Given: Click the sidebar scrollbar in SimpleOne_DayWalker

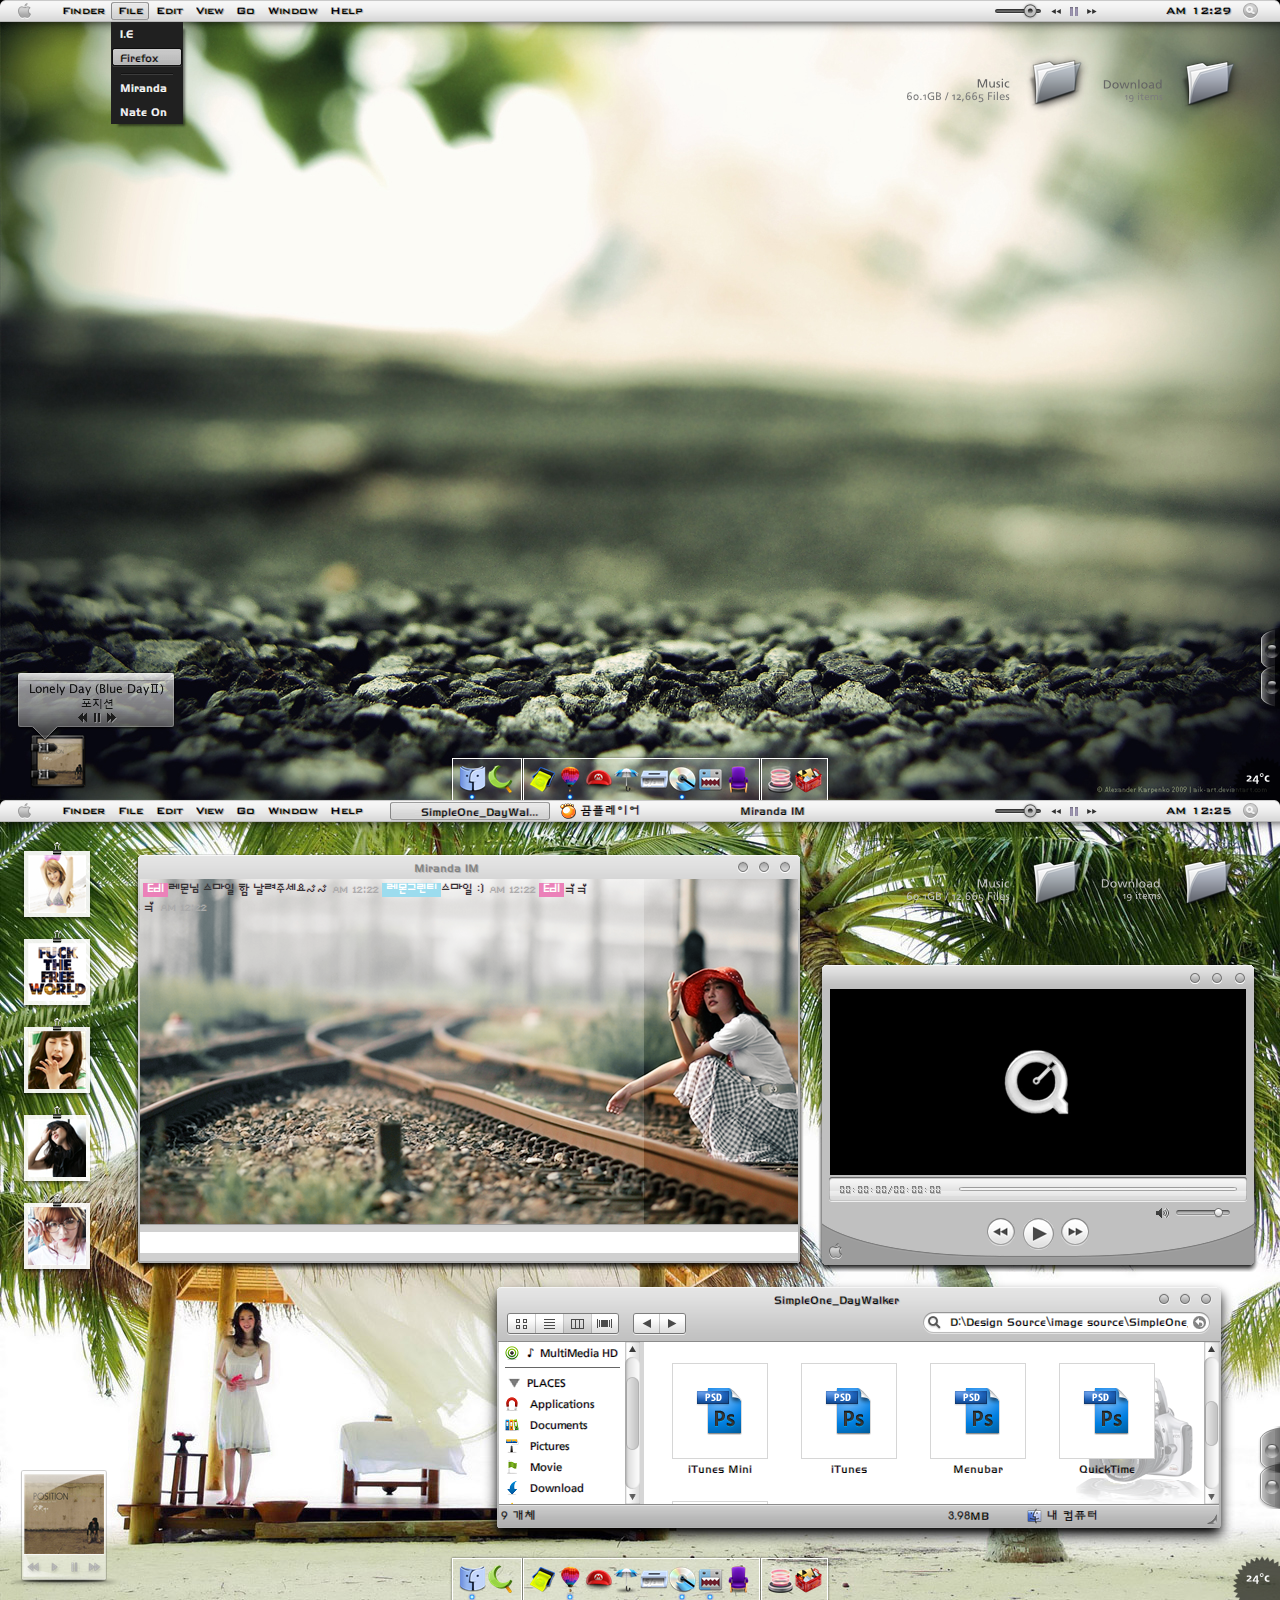Looking at the screenshot, I should 632,1414.
